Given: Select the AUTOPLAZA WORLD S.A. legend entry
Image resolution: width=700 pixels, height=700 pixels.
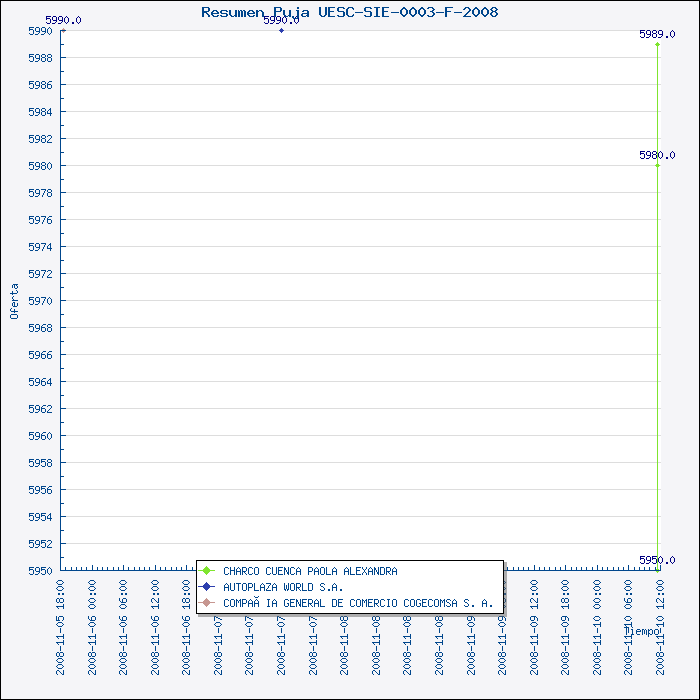Looking at the screenshot, I should pyautogui.click(x=283, y=587).
